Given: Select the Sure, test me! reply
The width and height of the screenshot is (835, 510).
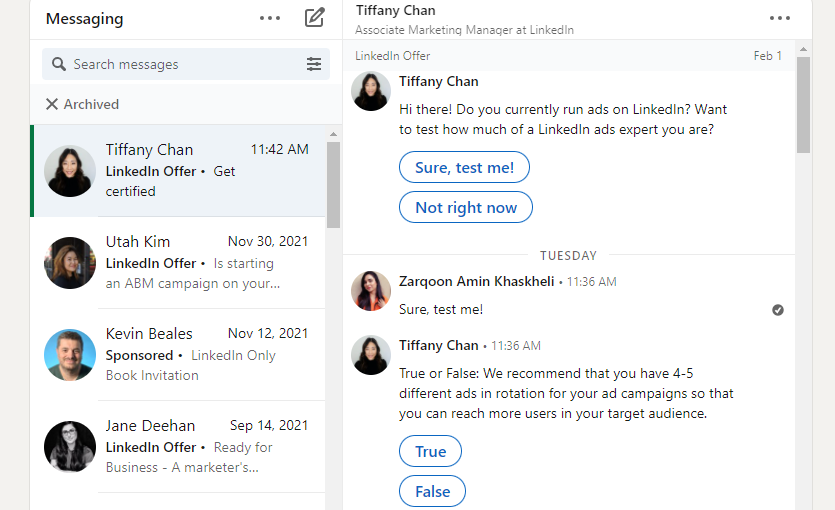Looking at the screenshot, I should (464, 167).
